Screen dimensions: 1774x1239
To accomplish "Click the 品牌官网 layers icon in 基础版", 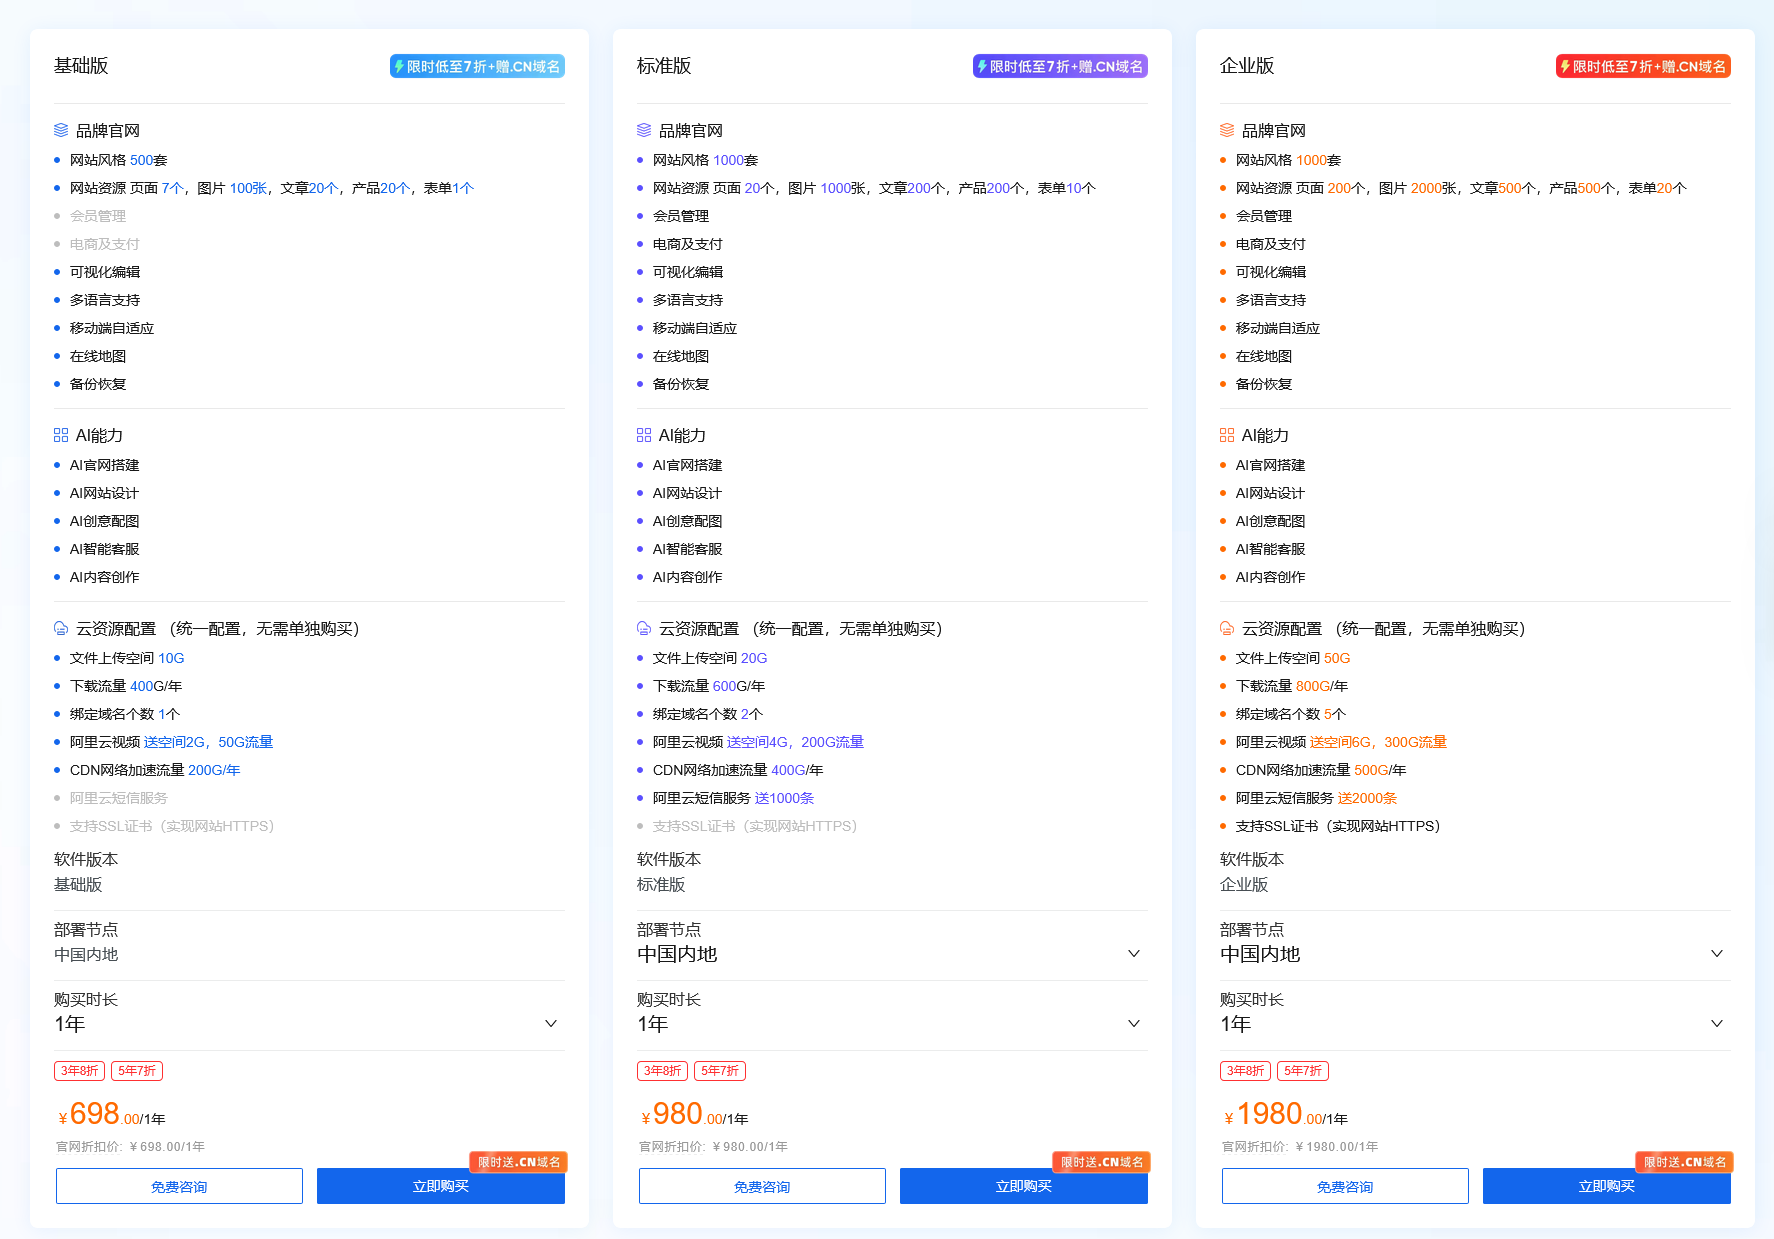I will pos(61,130).
